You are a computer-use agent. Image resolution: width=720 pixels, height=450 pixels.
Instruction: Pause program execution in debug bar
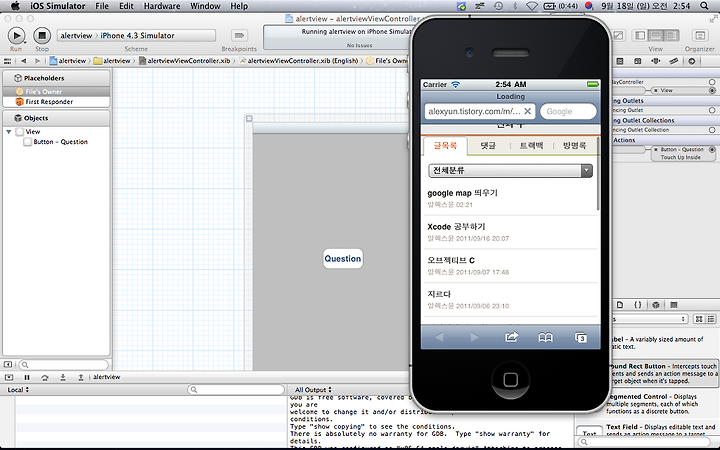point(27,377)
